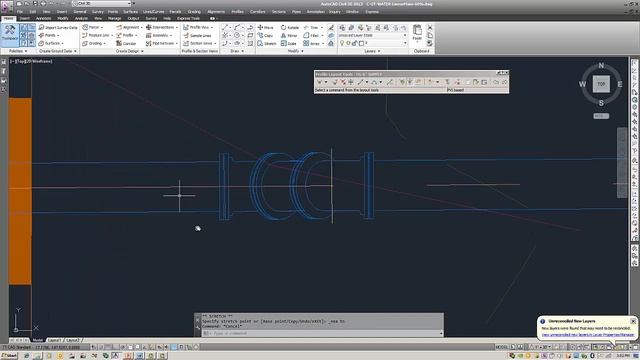
Task: Select the Move tool
Action: tap(265, 27)
